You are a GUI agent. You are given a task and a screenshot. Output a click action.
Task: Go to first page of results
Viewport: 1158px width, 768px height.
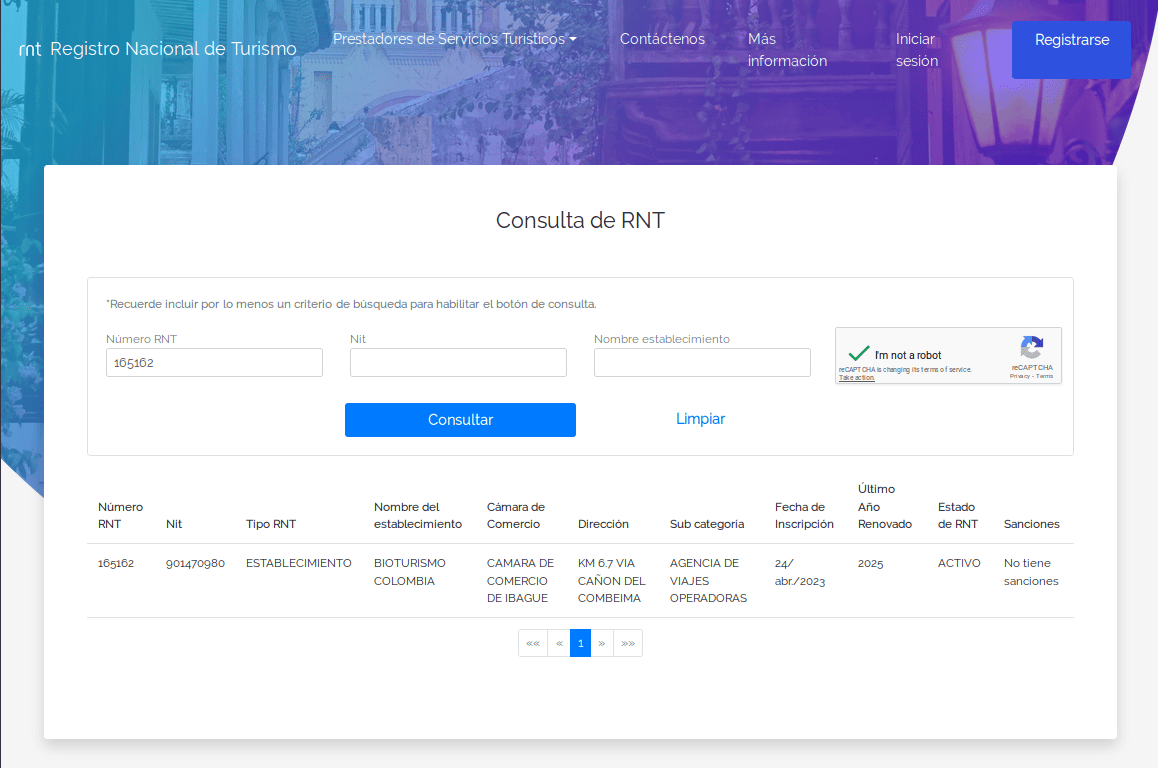(533, 643)
